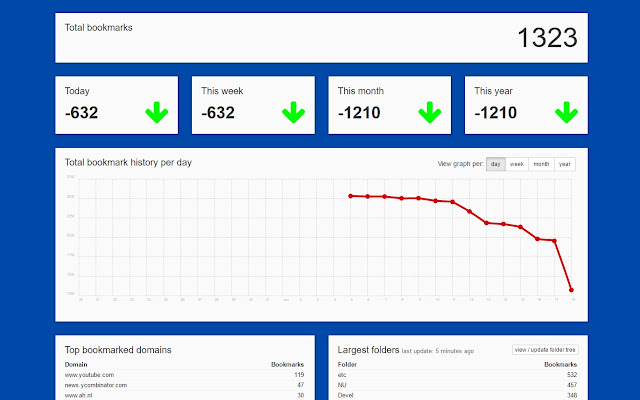
Task: Open view / update folder tree button
Action: tap(545, 350)
